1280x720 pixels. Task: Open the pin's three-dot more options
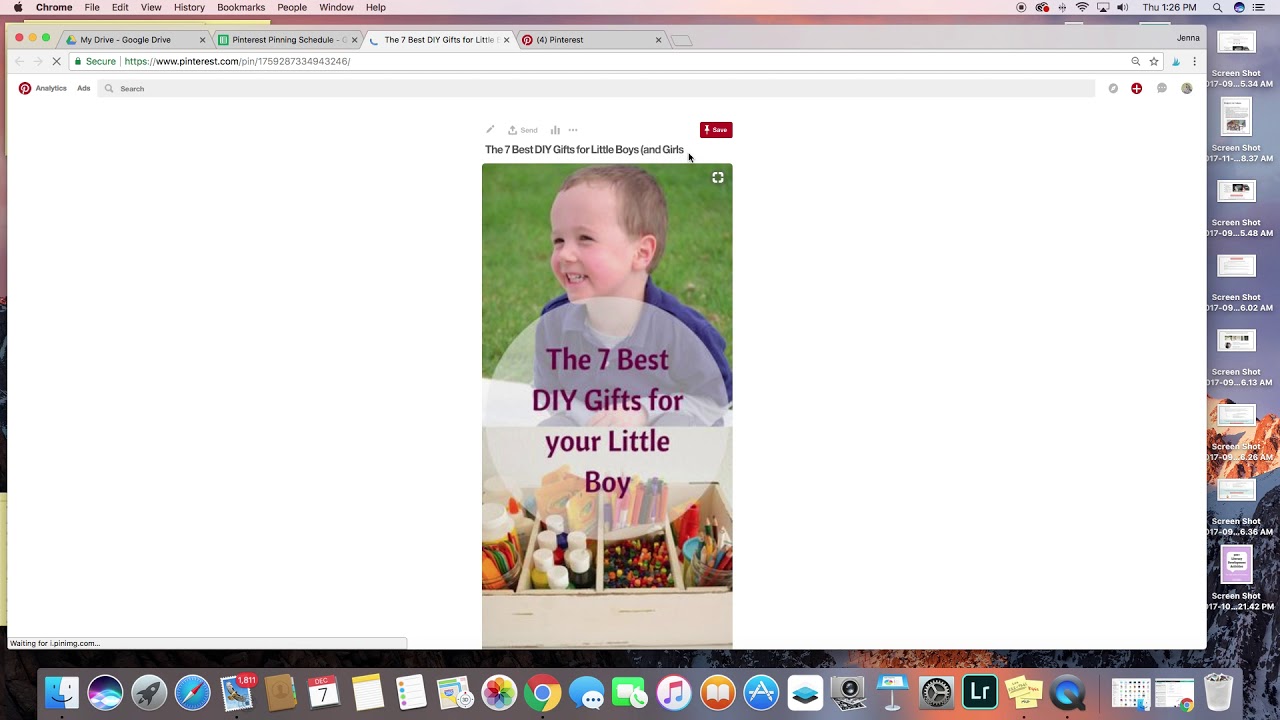(x=573, y=130)
